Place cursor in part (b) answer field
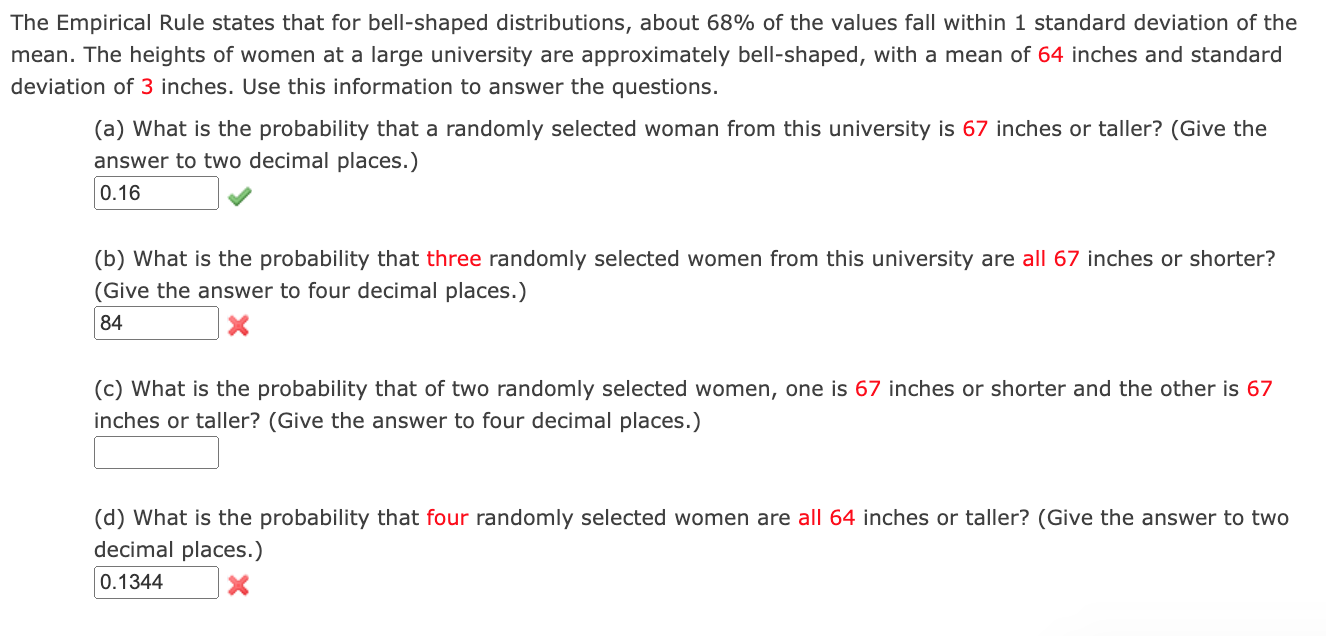1326x636 pixels. [x=156, y=322]
